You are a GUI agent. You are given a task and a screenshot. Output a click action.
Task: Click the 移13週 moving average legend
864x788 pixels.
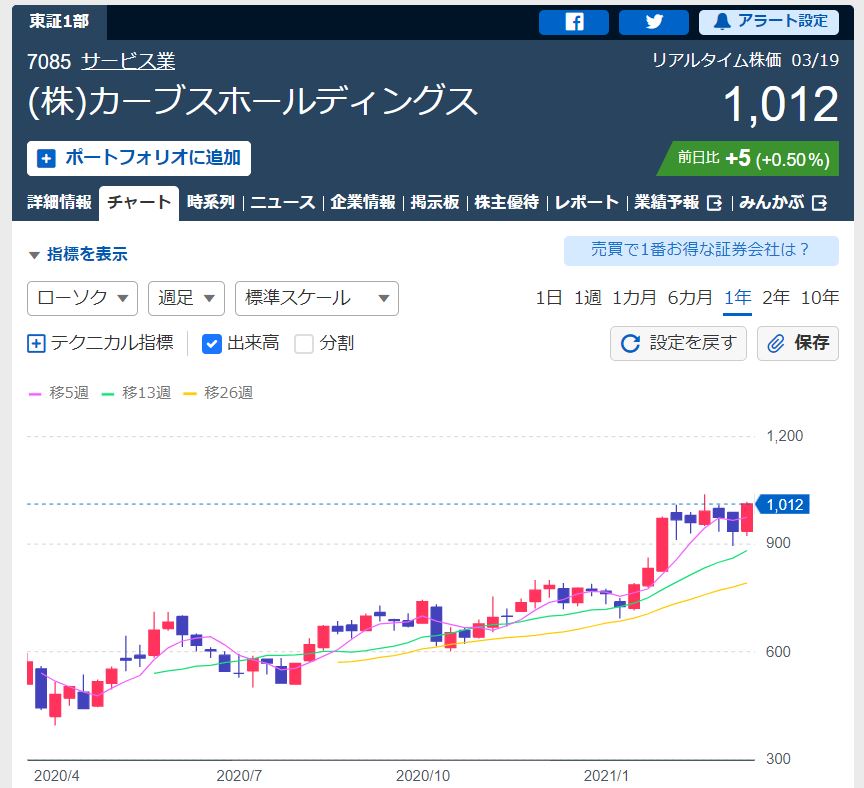pyautogui.click(x=137, y=393)
